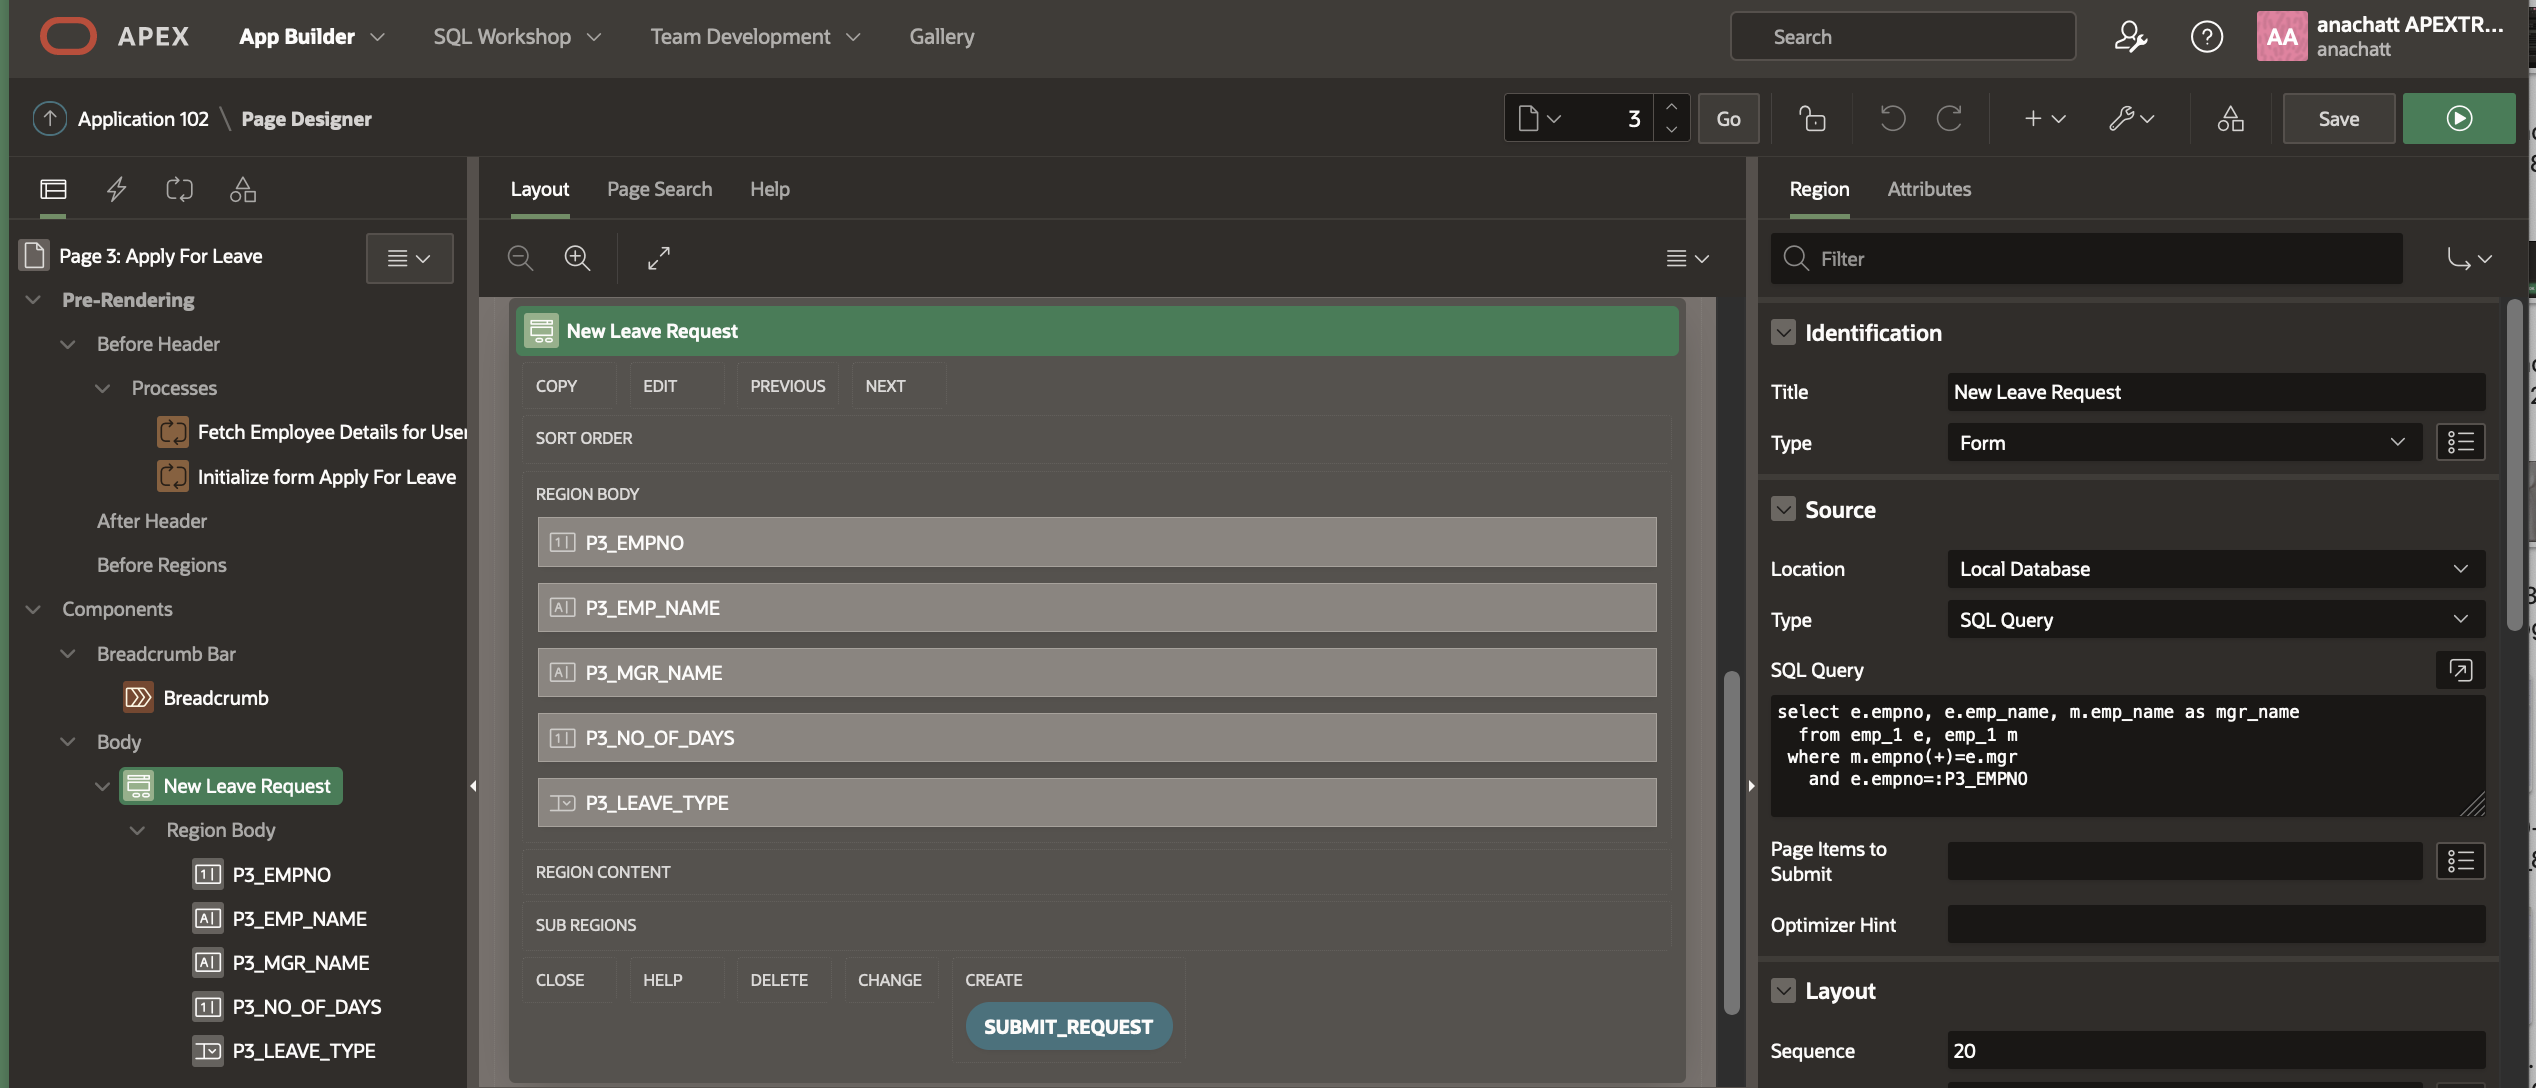Image resolution: width=2536 pixels, height=1088 pixels.
Task: Click the Undo icon
Action: click(x=1892, y=119)
